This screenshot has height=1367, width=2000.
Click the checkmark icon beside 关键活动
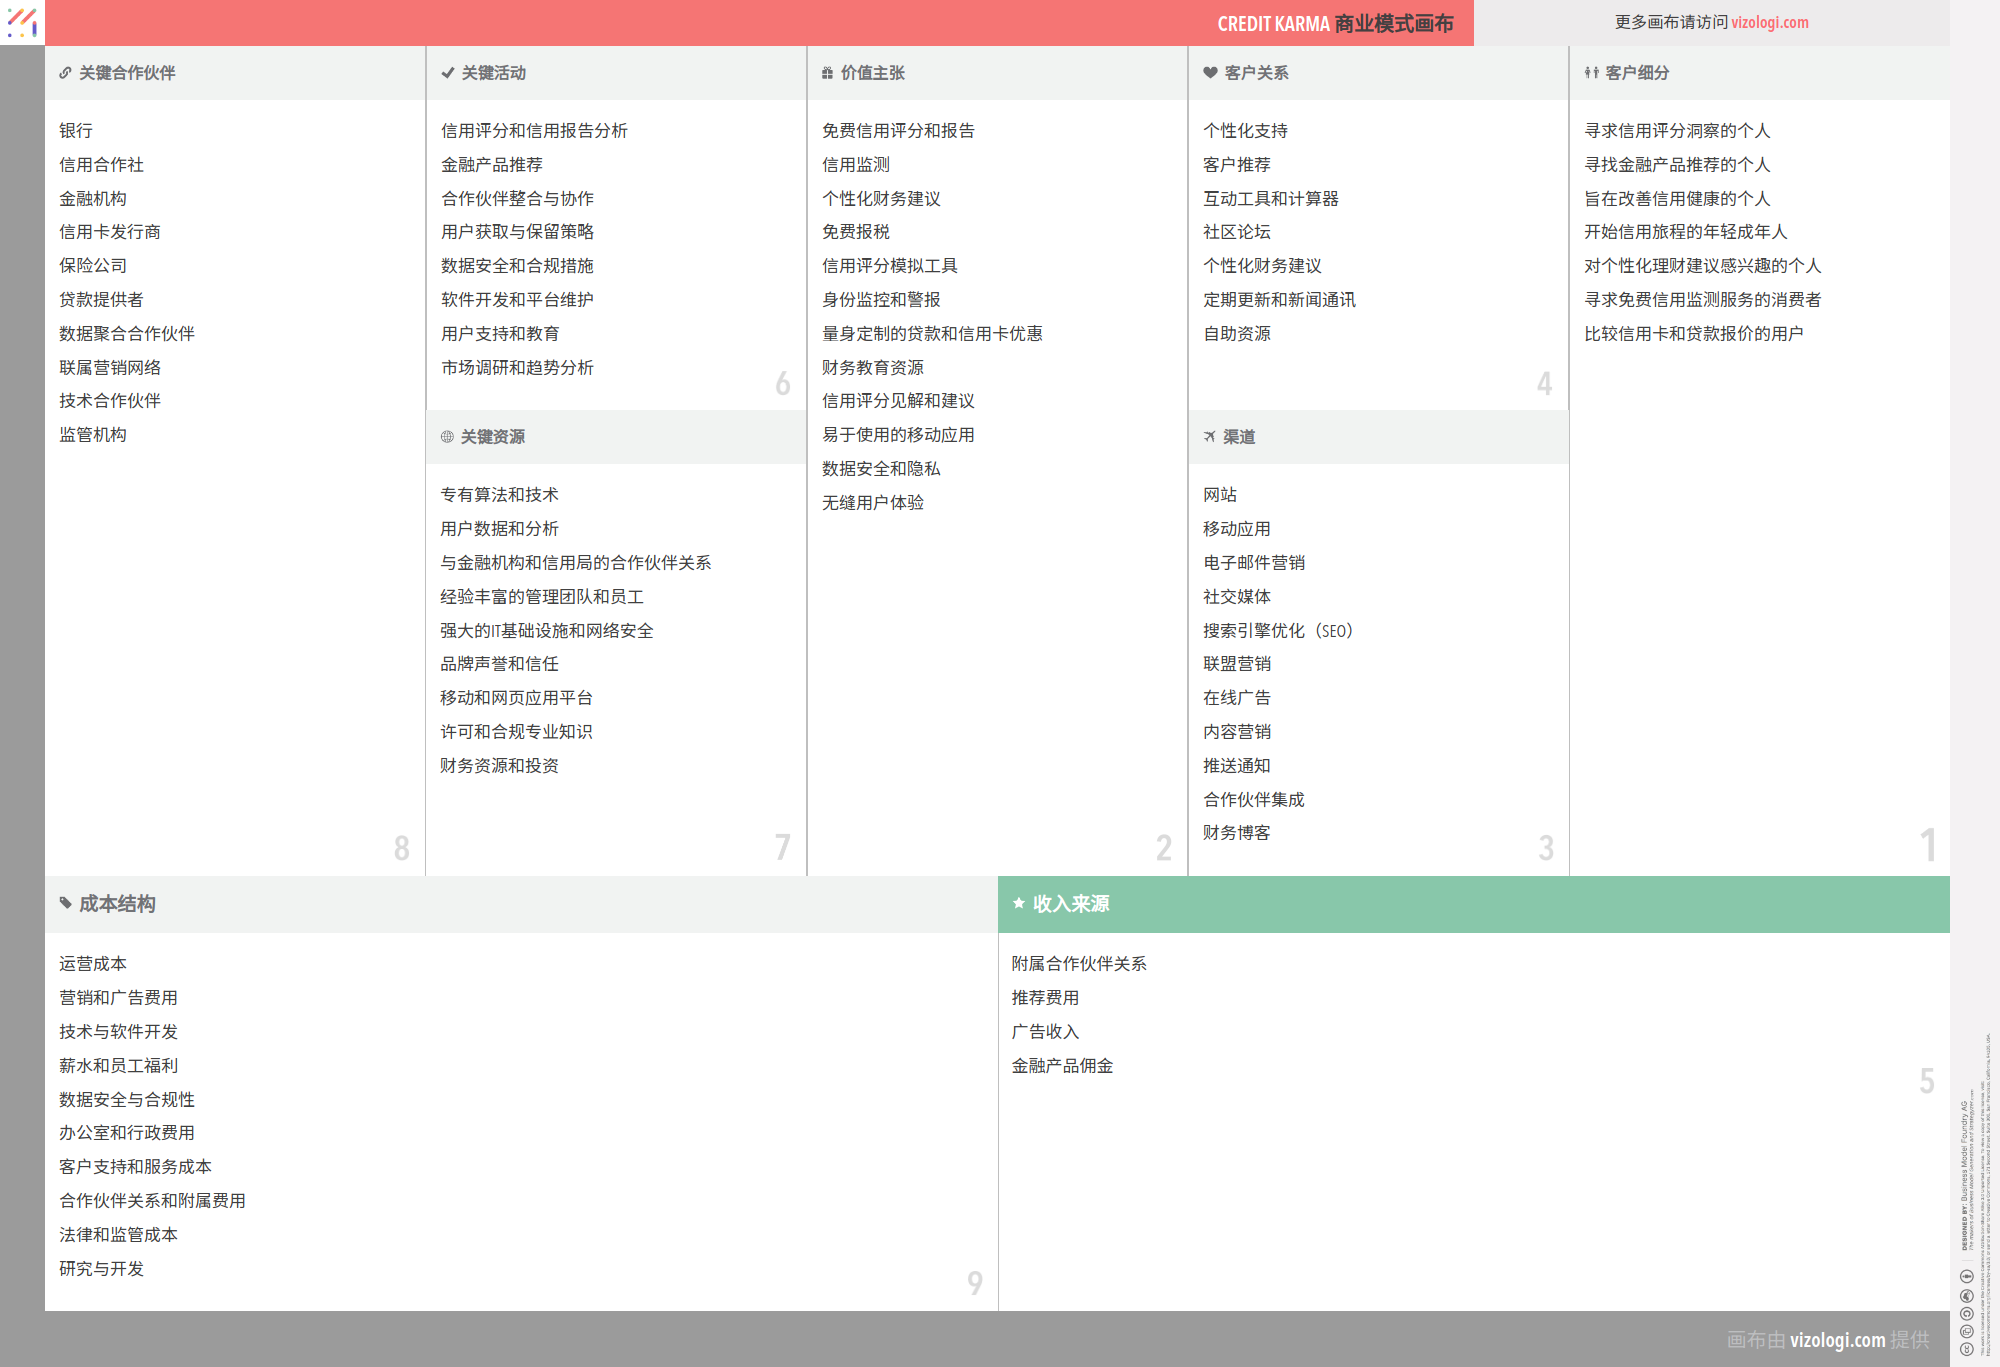tap(447, 73)
